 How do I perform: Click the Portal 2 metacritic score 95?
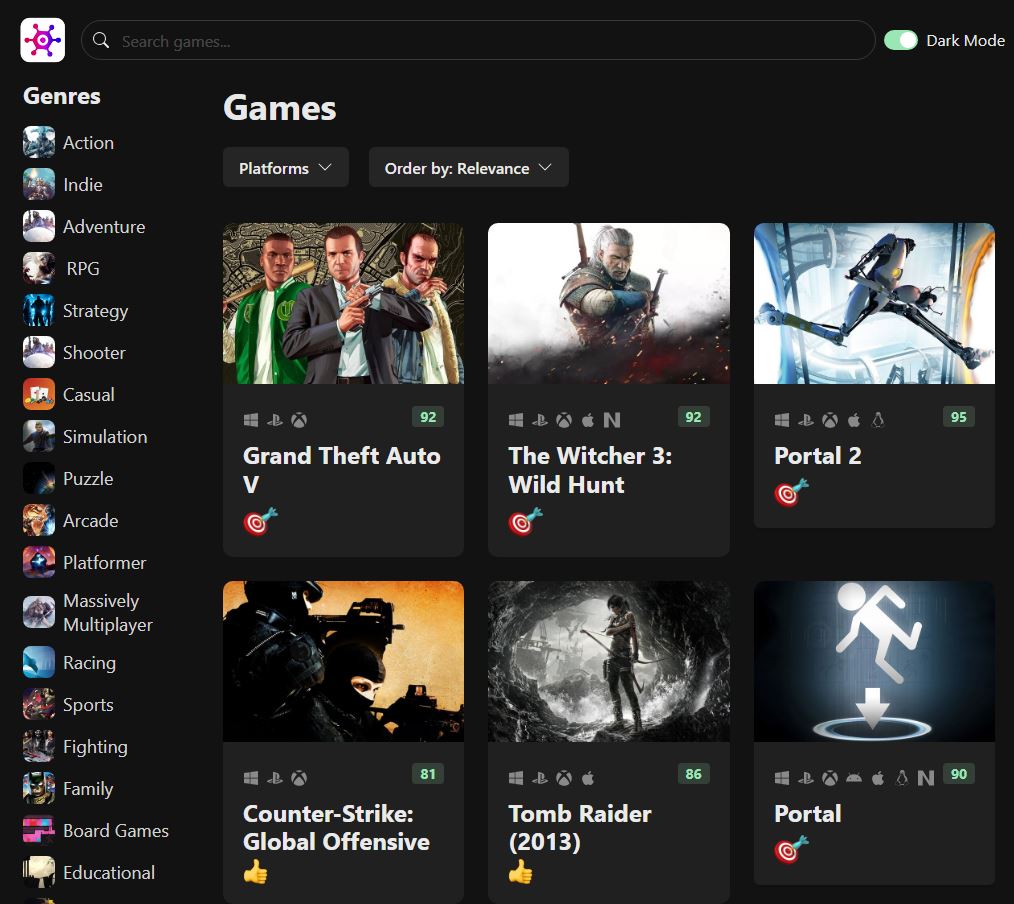[x=958, y=417]
